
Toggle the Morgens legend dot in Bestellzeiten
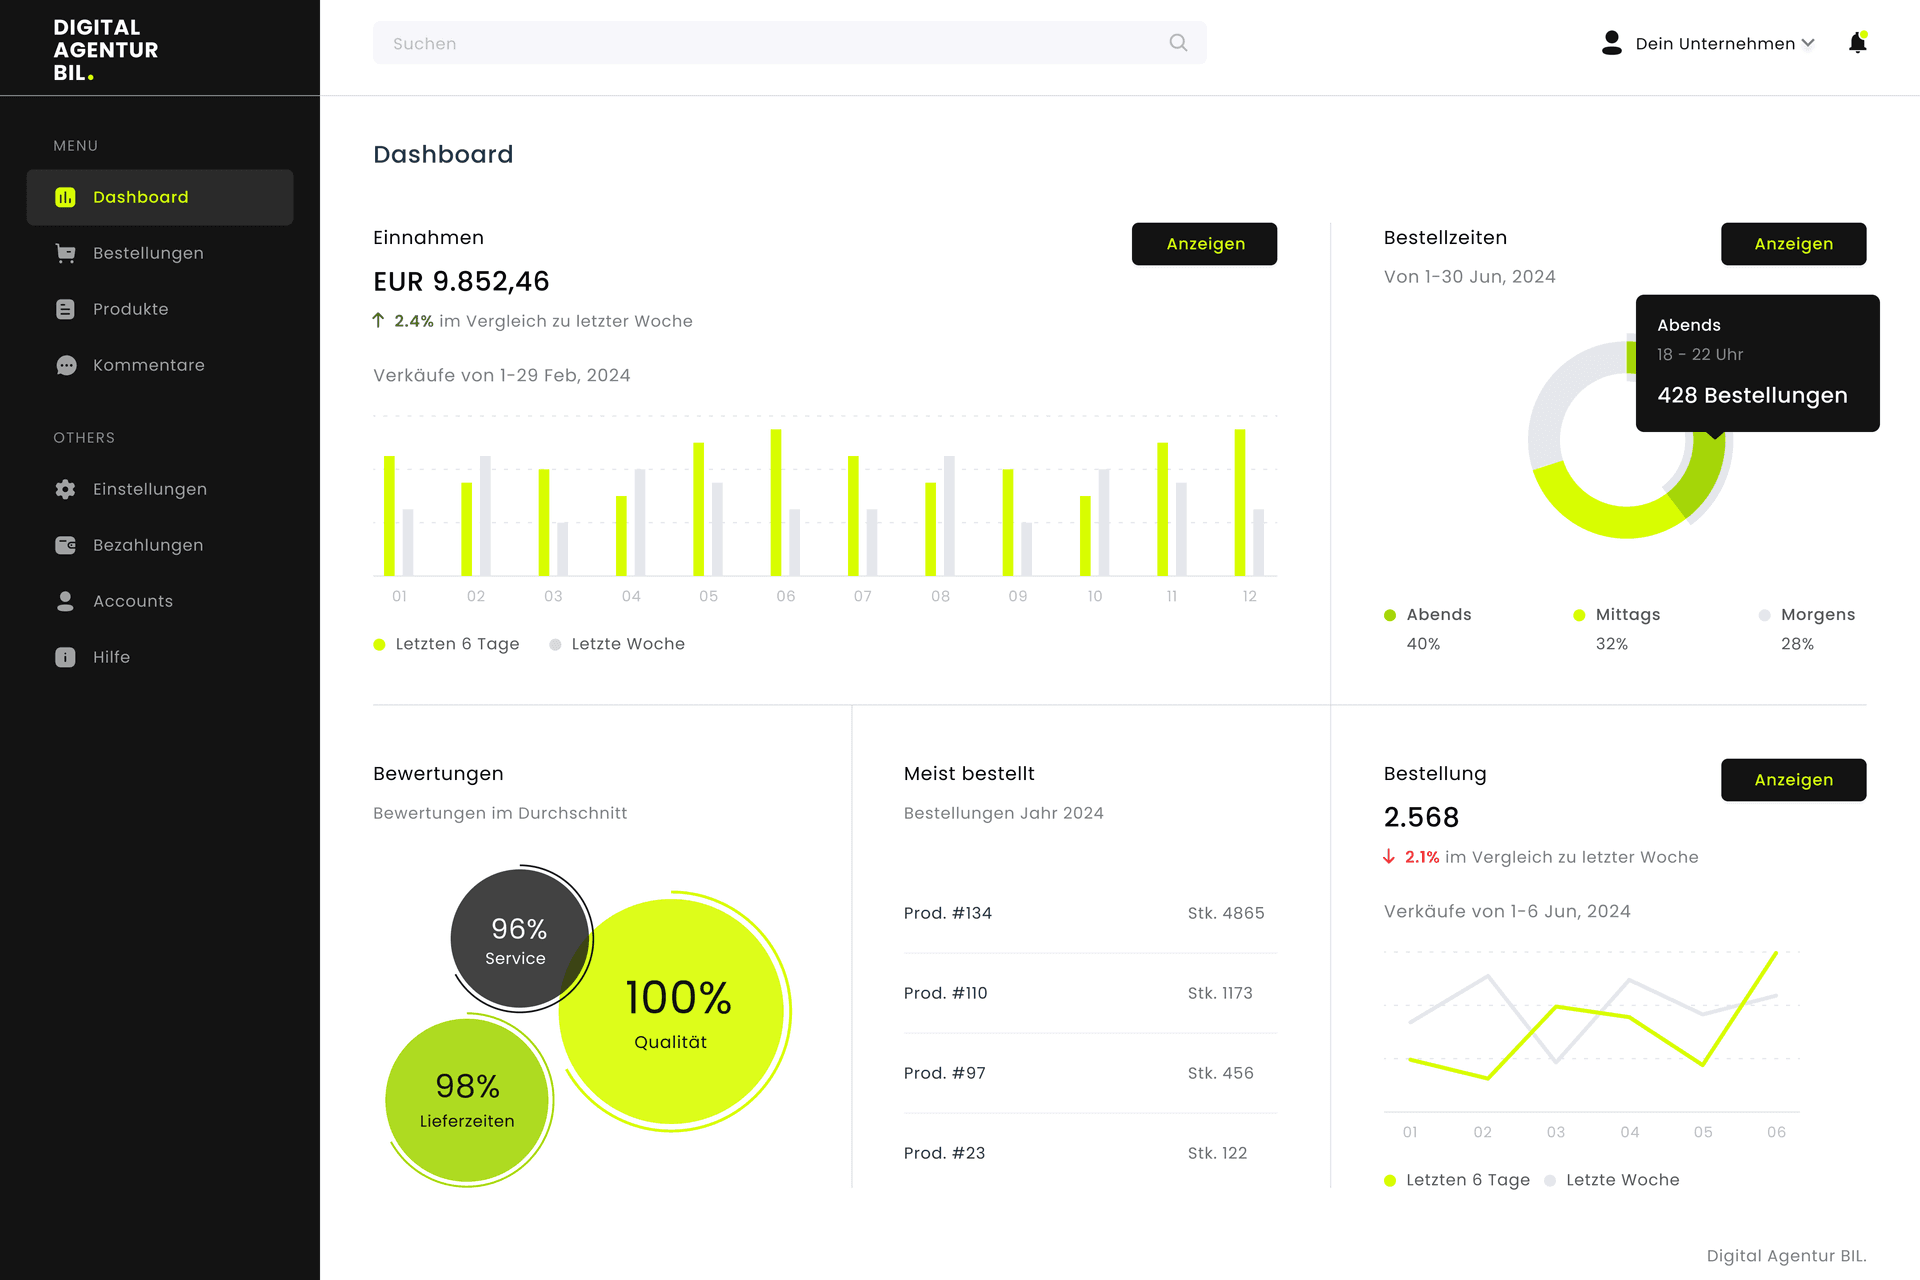[x=1764, y=615]
